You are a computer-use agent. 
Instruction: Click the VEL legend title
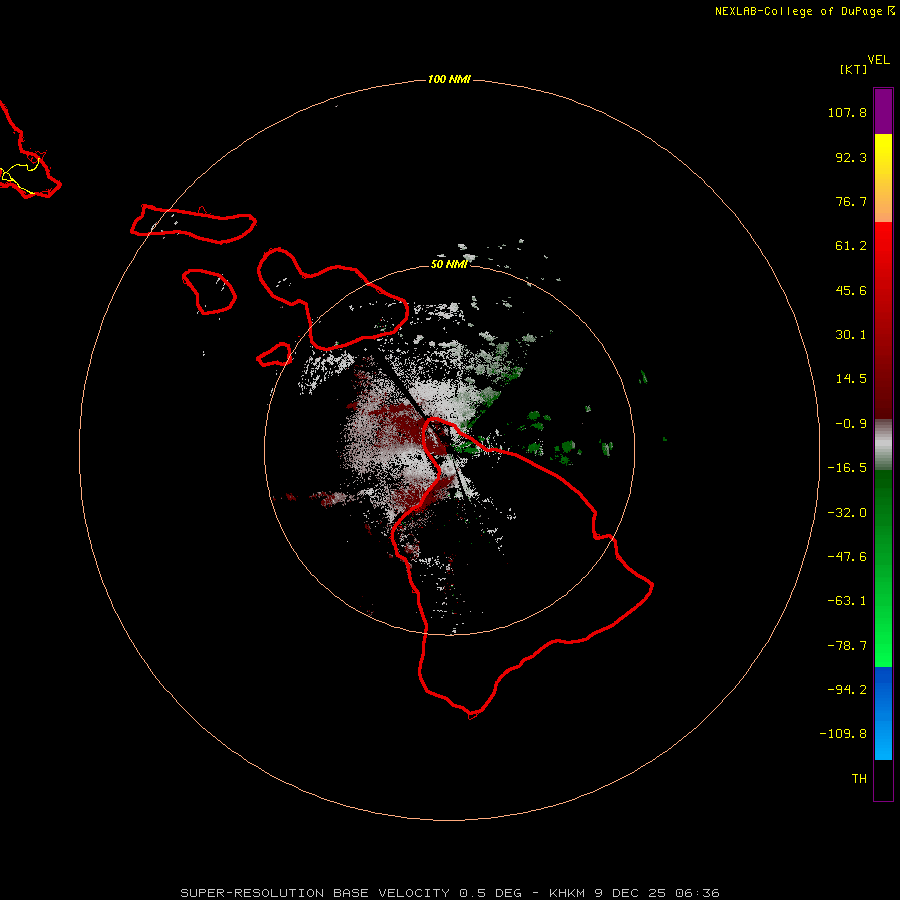(x=879, y=60)
